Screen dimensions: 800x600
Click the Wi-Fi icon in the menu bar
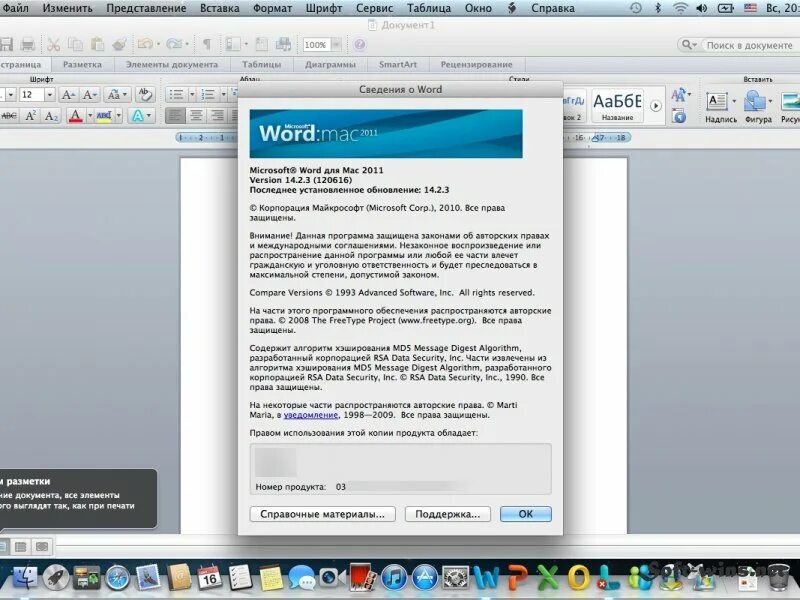(x=680, y=8)
